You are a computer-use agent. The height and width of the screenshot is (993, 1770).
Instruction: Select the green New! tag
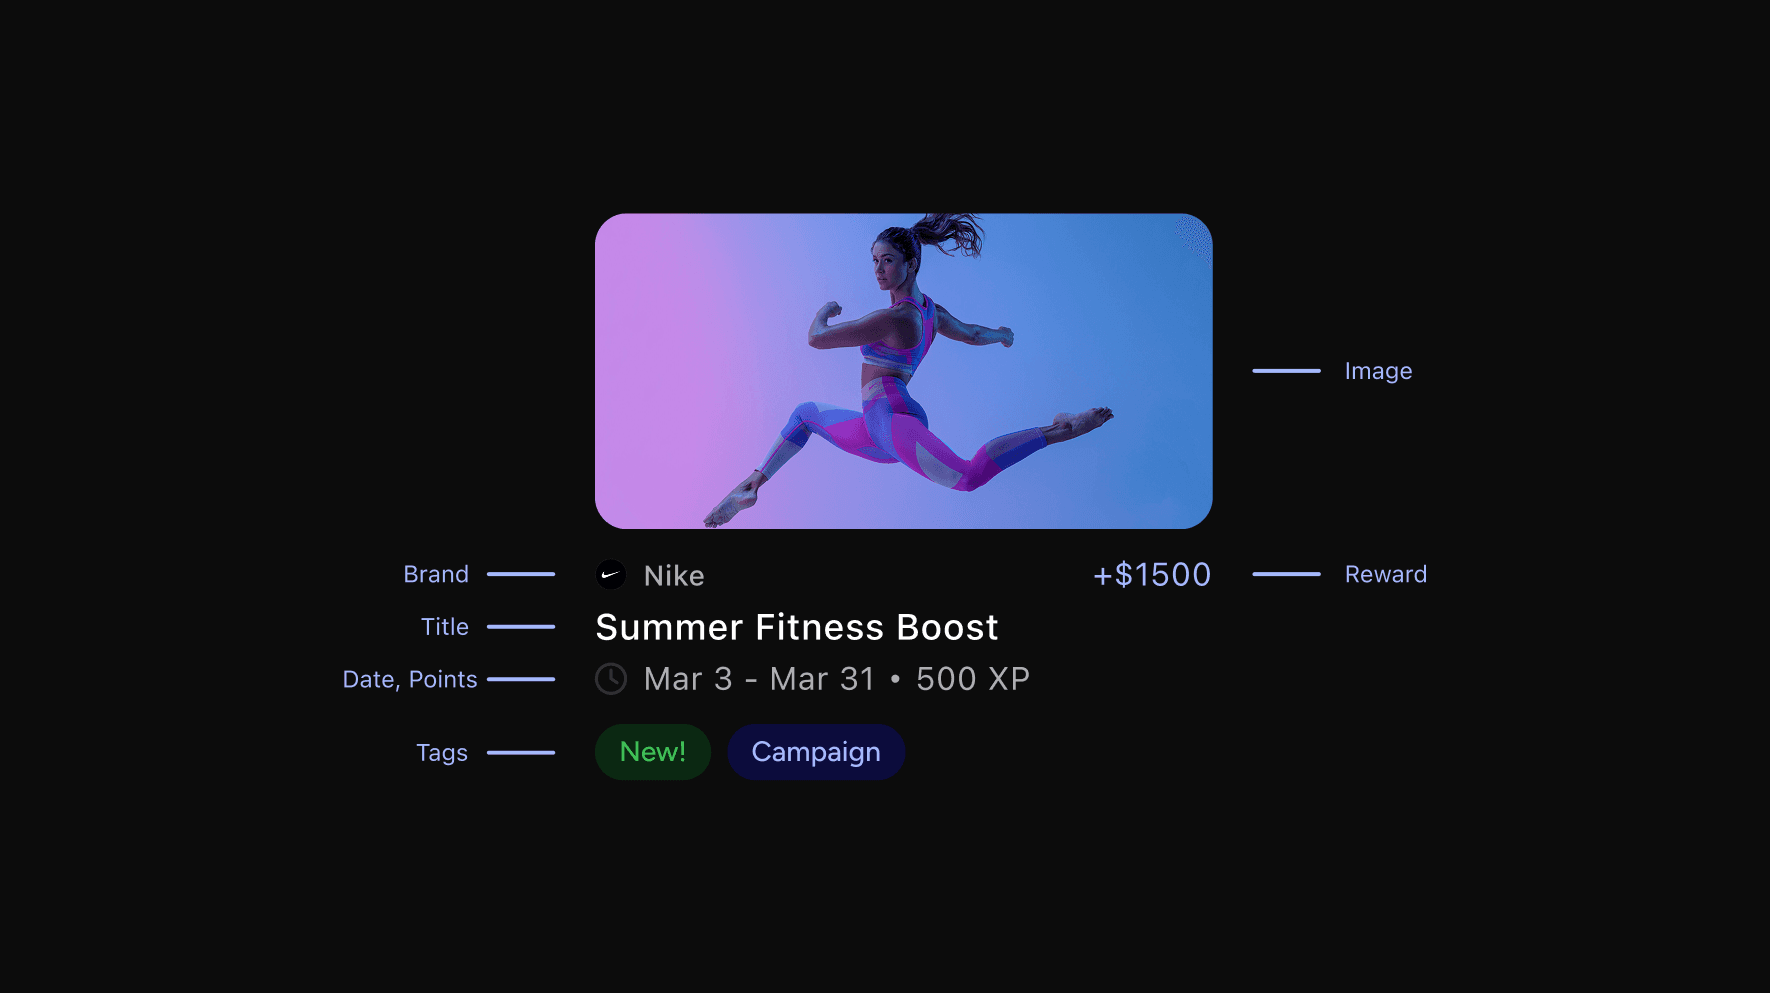[x=653, y=752]
